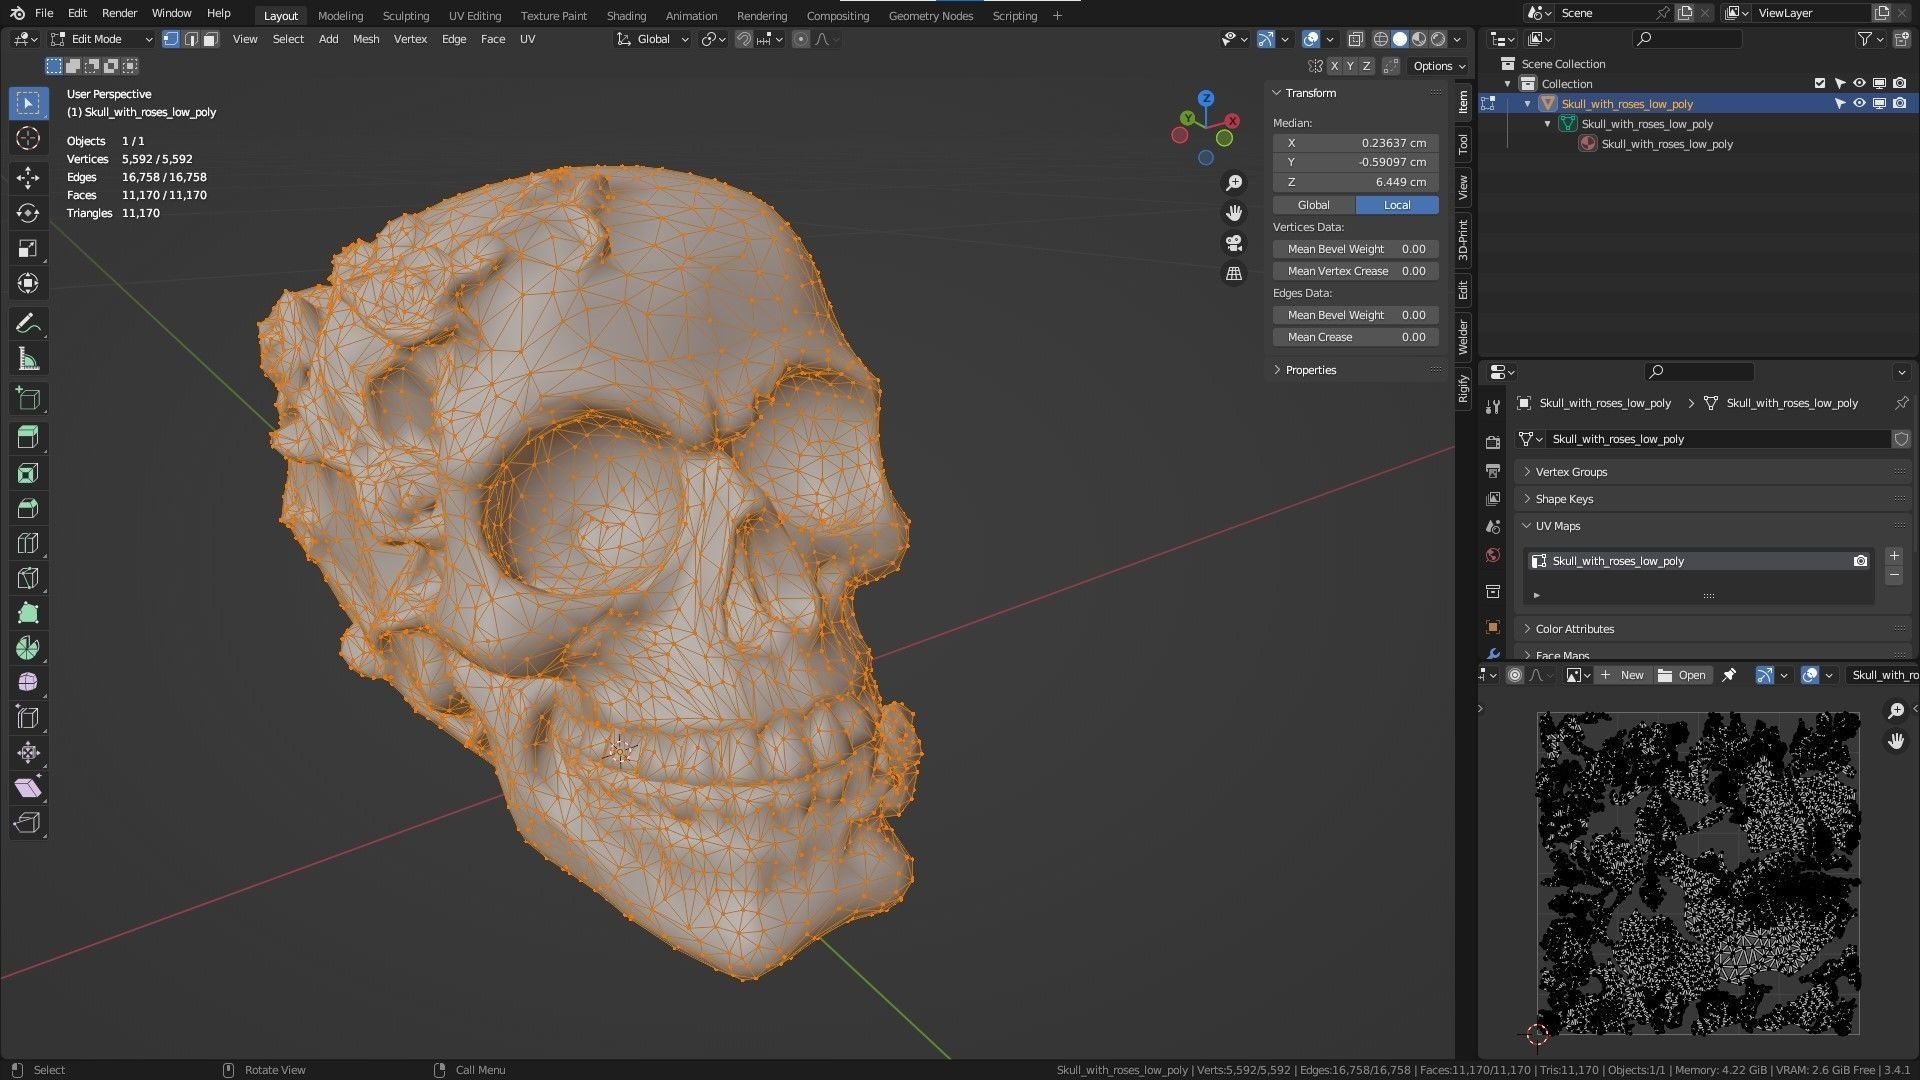Select the Add Cube tool
Screen dimensions: 1920x1080
28,398
